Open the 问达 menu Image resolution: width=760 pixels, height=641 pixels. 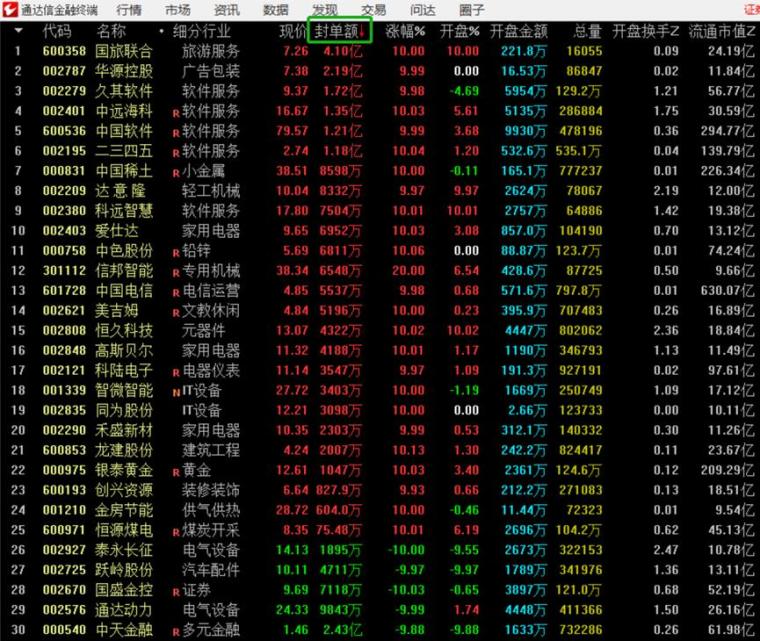pos(423,10)
